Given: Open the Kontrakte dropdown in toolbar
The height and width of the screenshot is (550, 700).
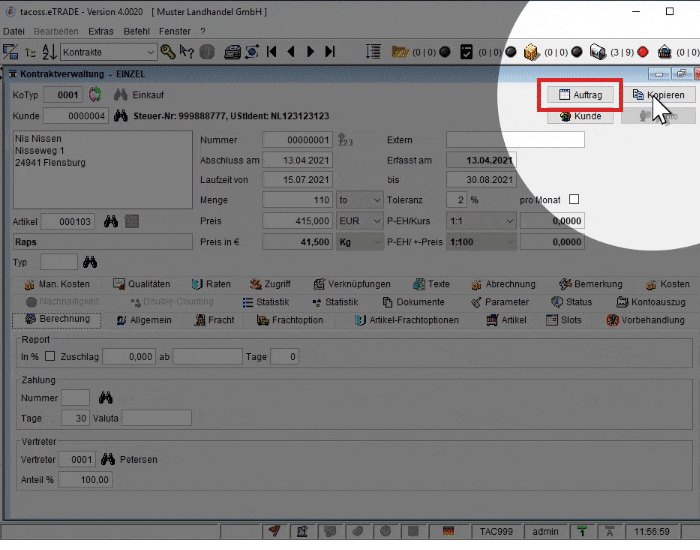Looking at the screenshot, I should (150, 52).
